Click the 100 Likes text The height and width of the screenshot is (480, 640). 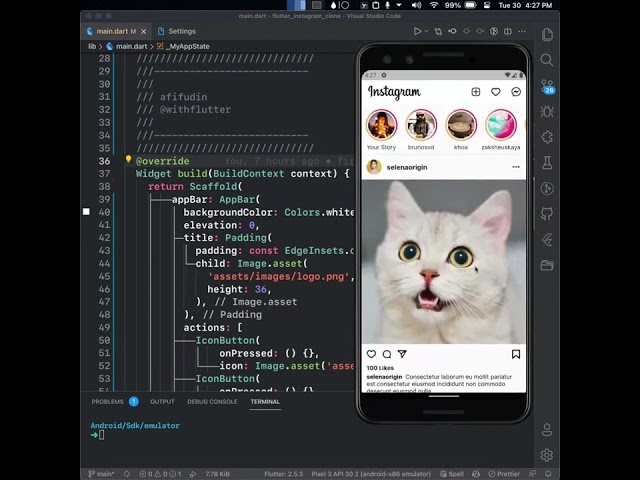click(x=380, y=368)
